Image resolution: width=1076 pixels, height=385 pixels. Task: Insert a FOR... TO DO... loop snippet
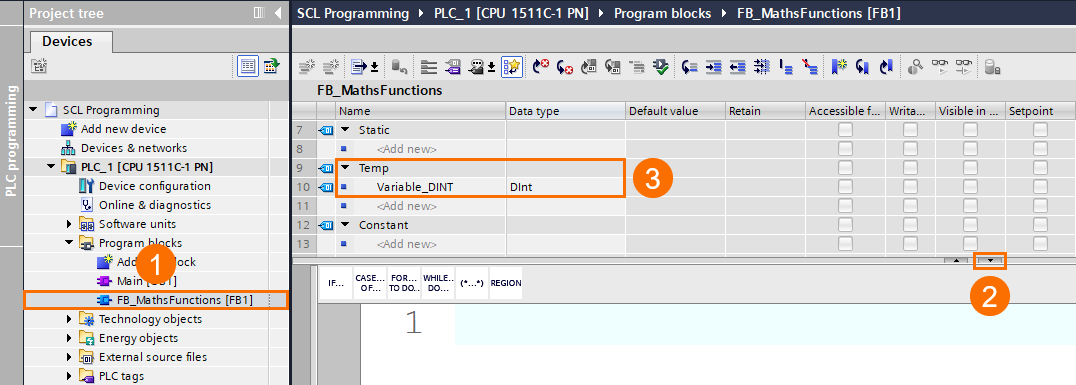pyautogui.click(x=404, y=283)
